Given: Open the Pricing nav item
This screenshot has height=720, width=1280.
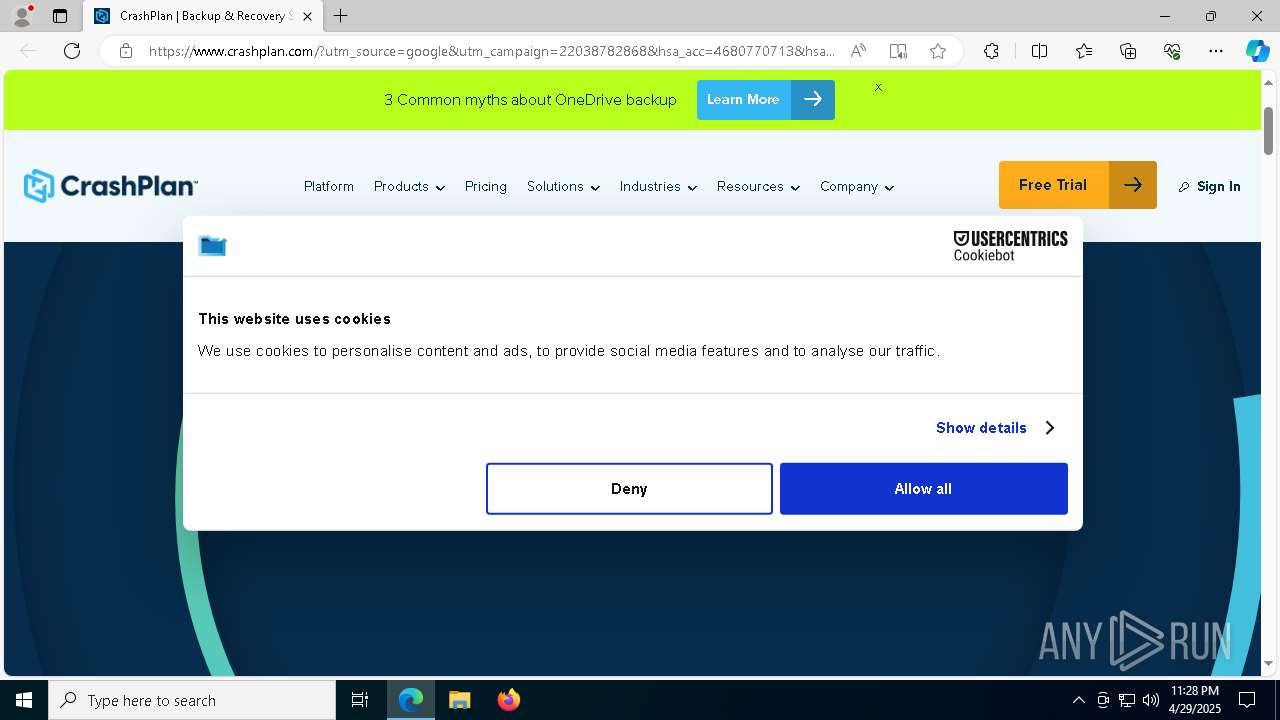Looking at the screenshot, I should pyautogui.click(x=486, y=186).
